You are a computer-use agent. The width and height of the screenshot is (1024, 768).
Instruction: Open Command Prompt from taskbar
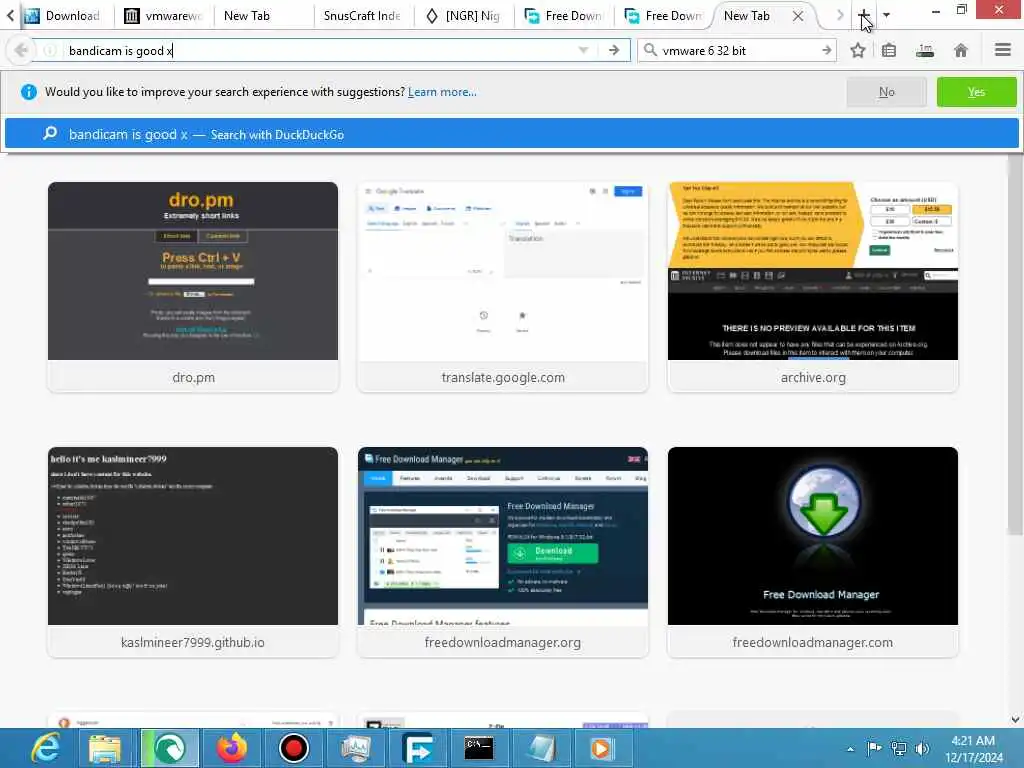pos(479,748)
